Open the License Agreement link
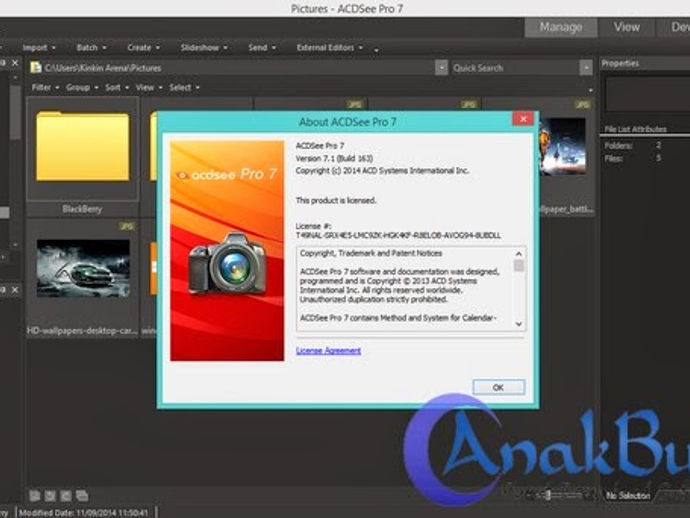690x518 pixels. 328,351
